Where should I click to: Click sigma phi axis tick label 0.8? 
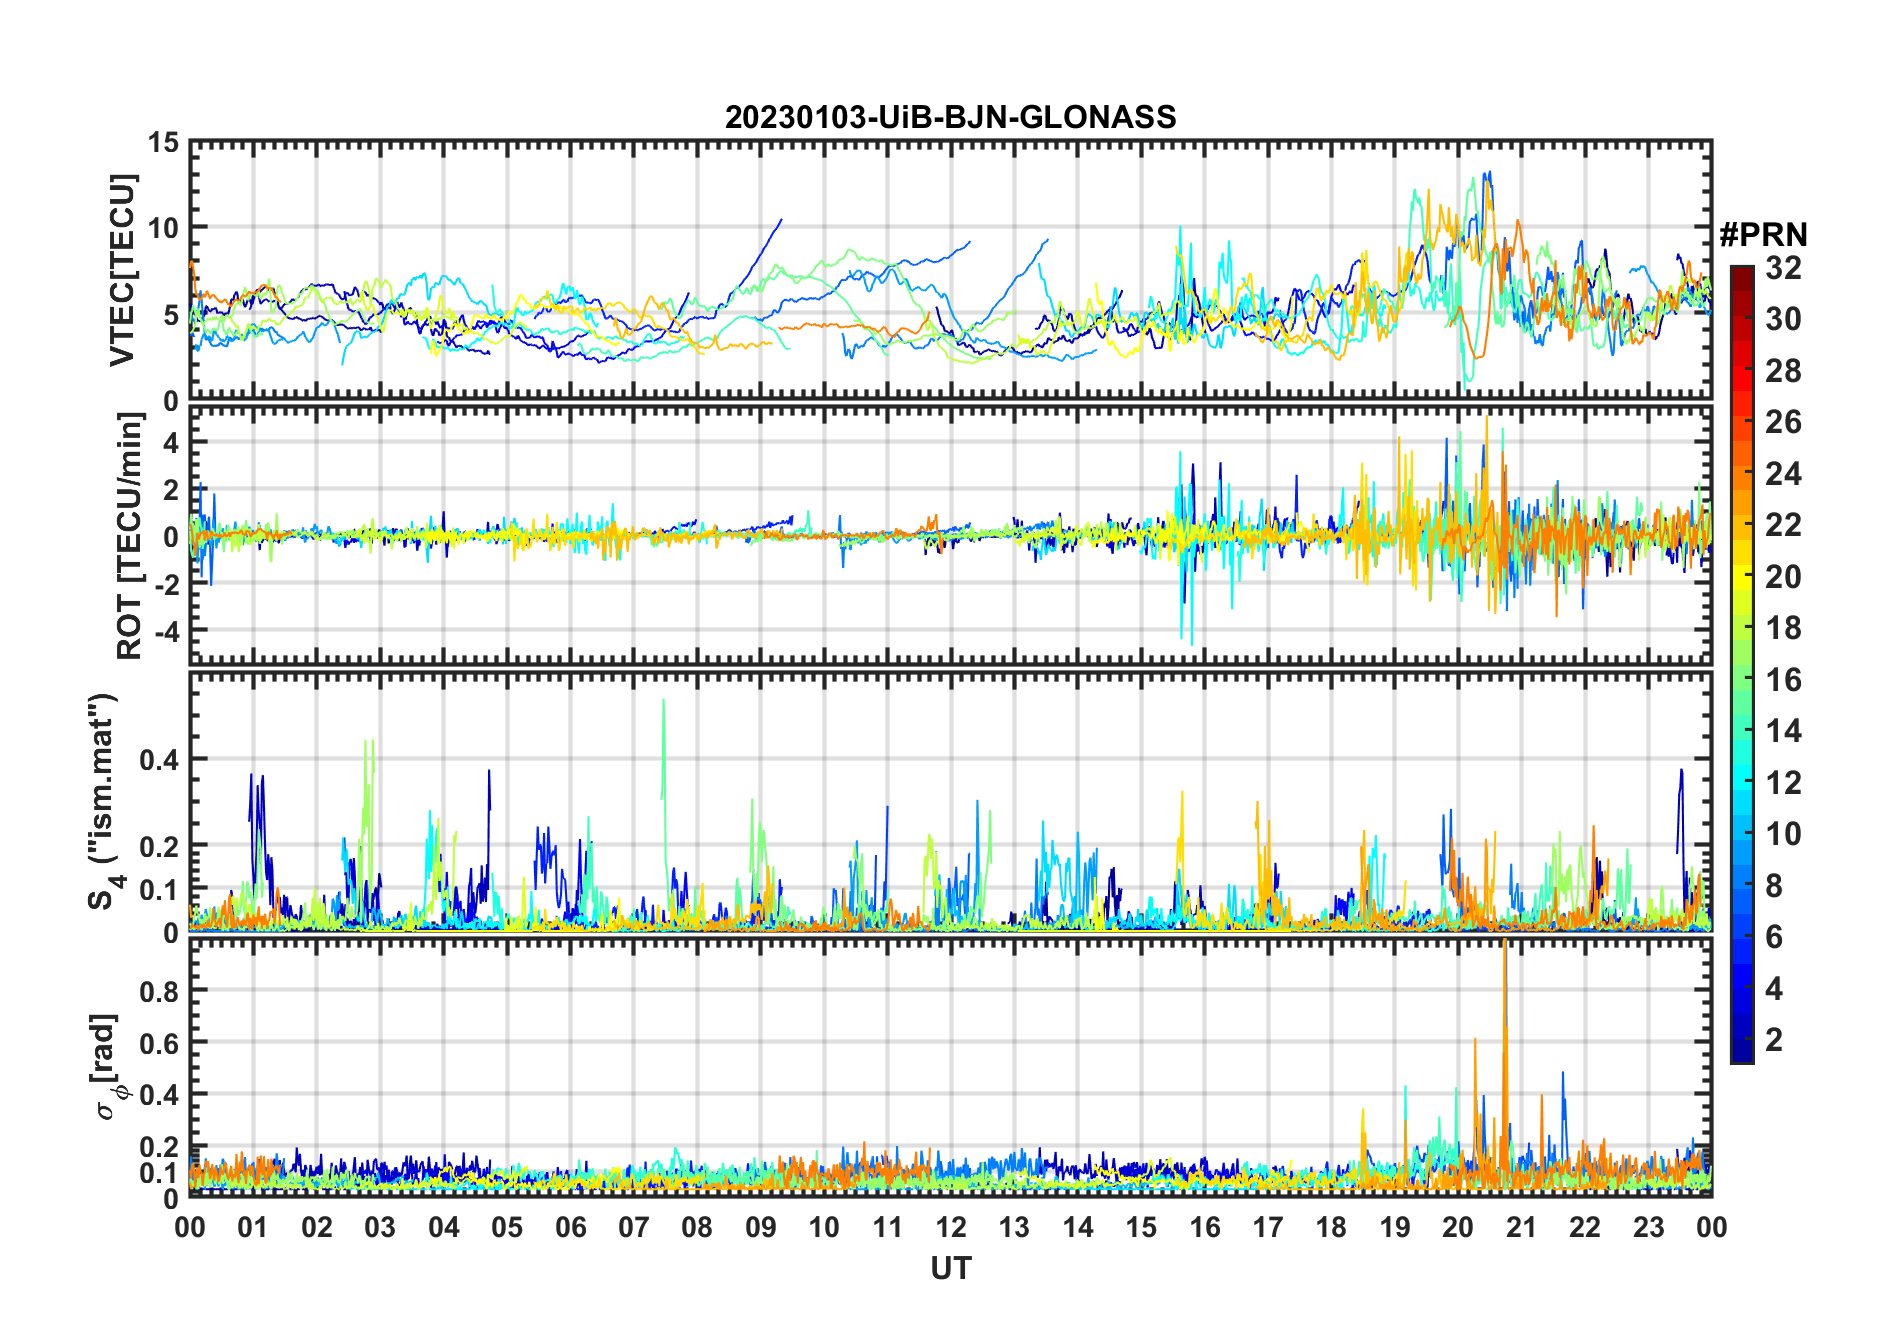pyautogui.click(x=160, y=990)
